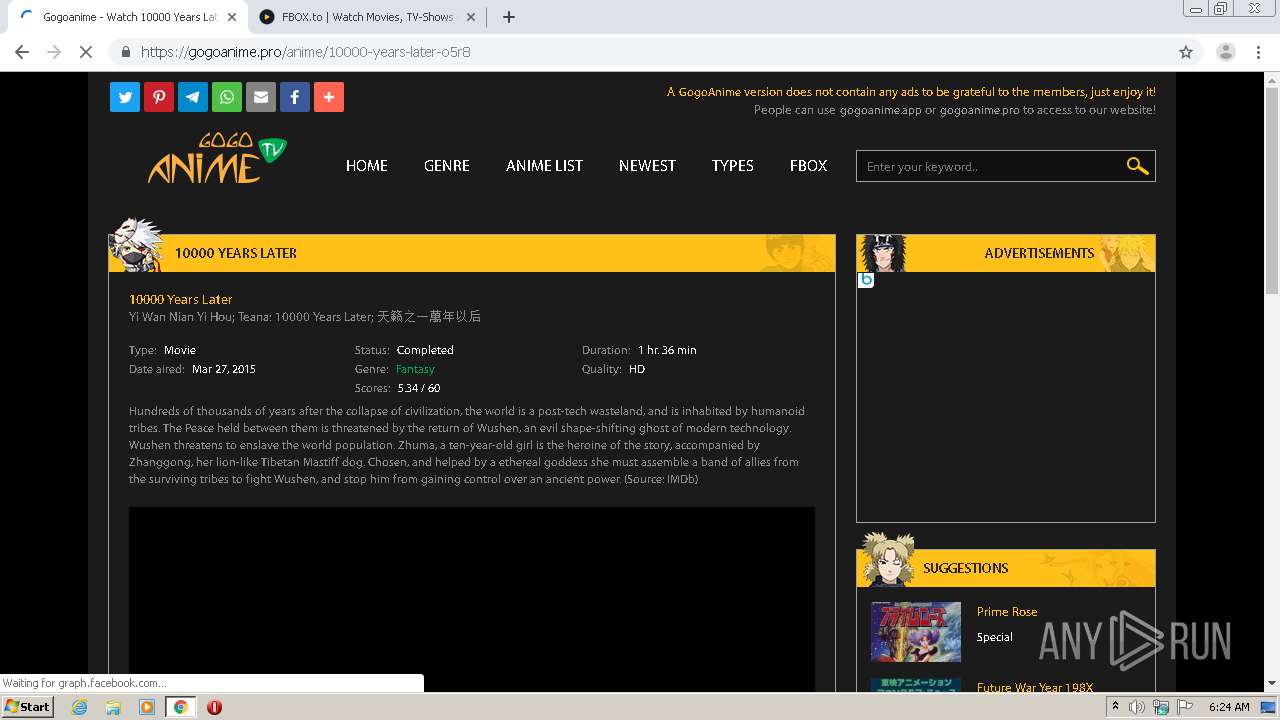Open the Prime Rose suggestion
Viewport: 1280px width, 720px height.
(x=1007, y=612)
